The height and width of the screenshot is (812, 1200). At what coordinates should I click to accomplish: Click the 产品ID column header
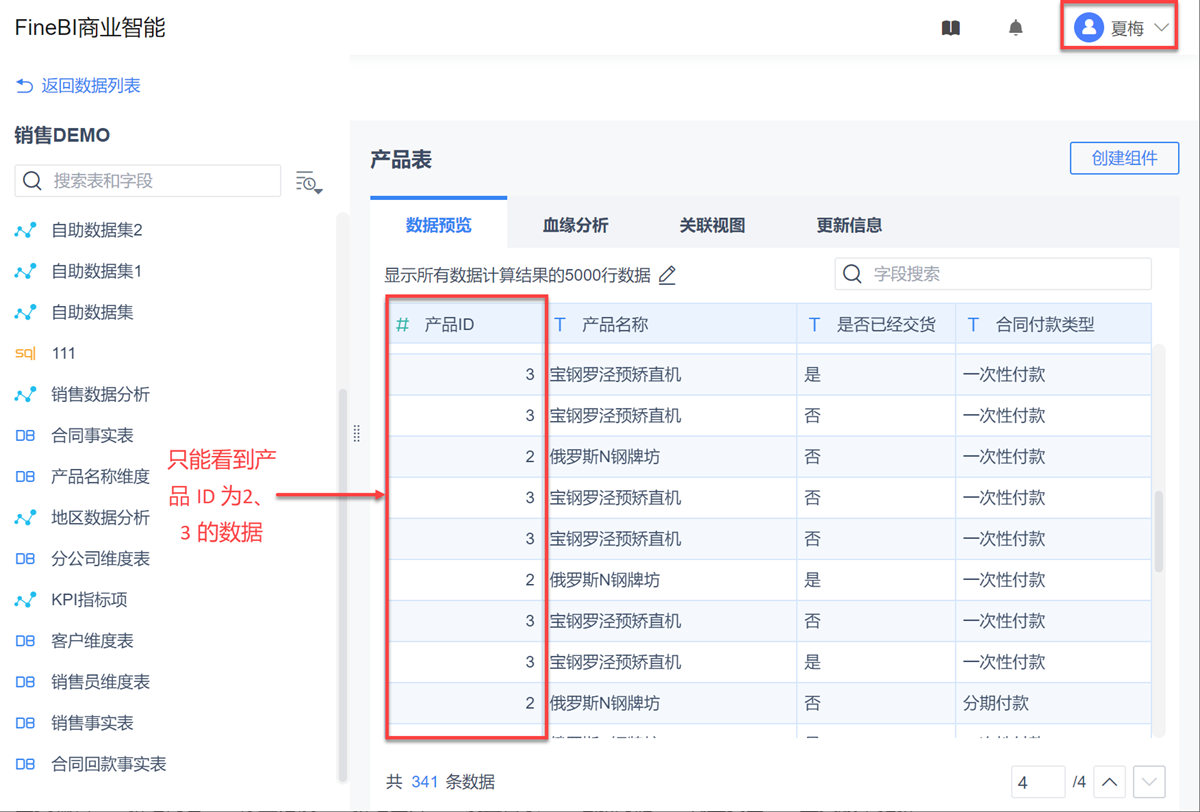(x=466, y=324)
